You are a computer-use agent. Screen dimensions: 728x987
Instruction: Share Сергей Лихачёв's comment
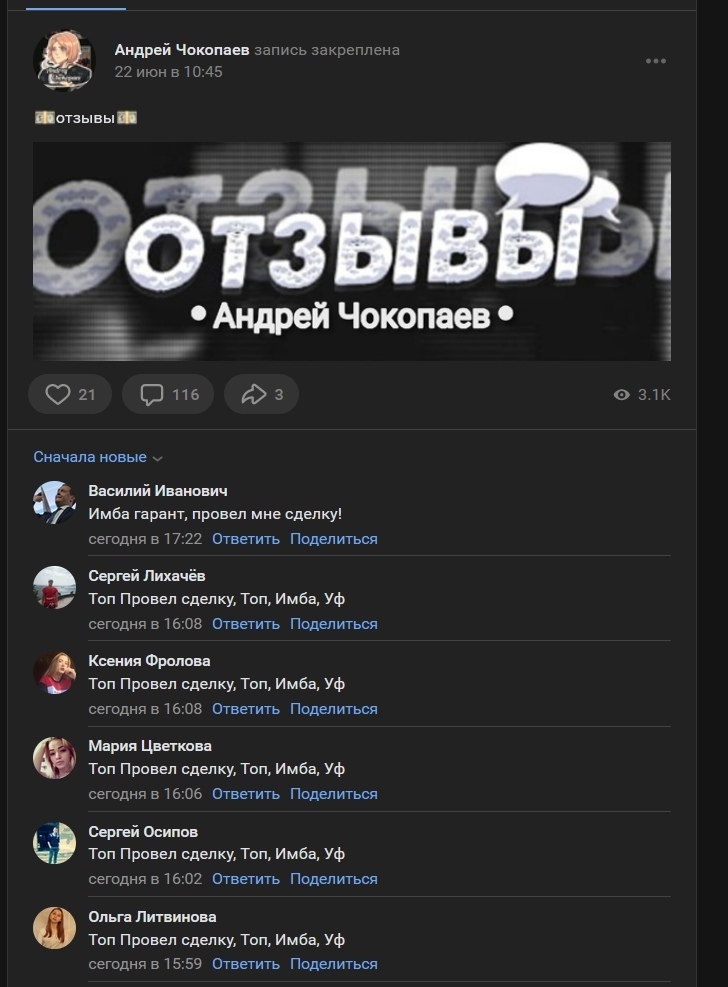coord(333,624)
